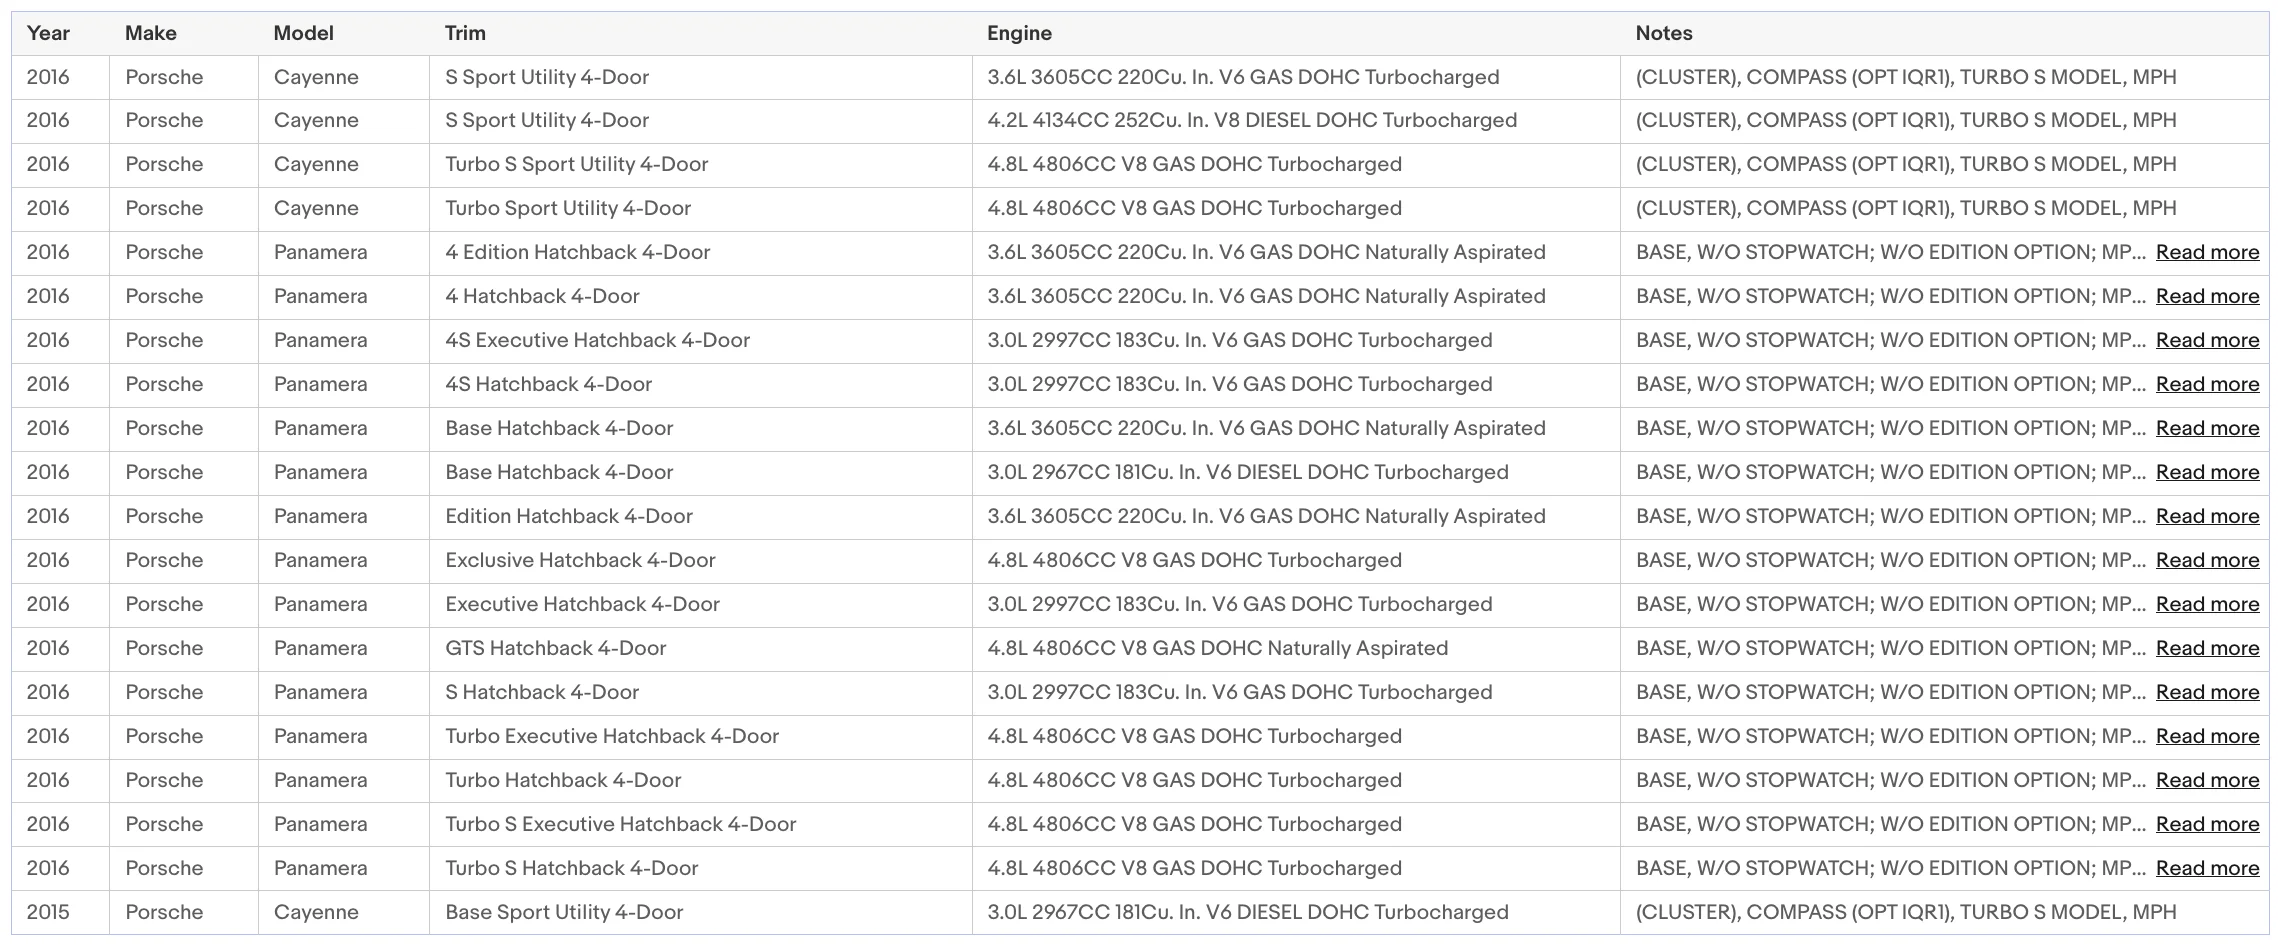
Task: Show more notes for S Hatchback 4-Door
Action: (x=2207, y=693)
